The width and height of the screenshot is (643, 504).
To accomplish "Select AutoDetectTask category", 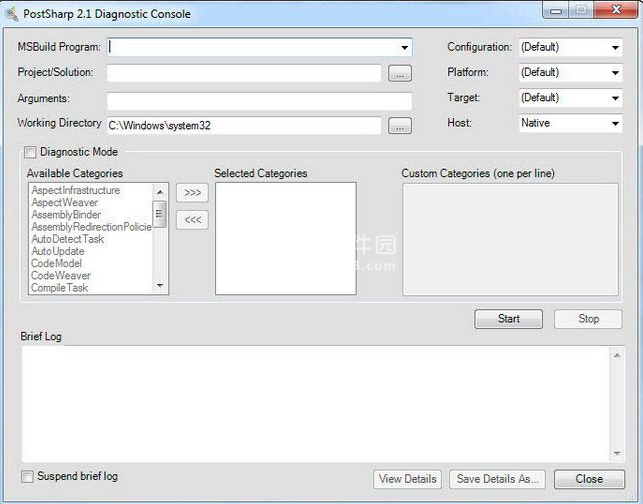I will point(68,239).
